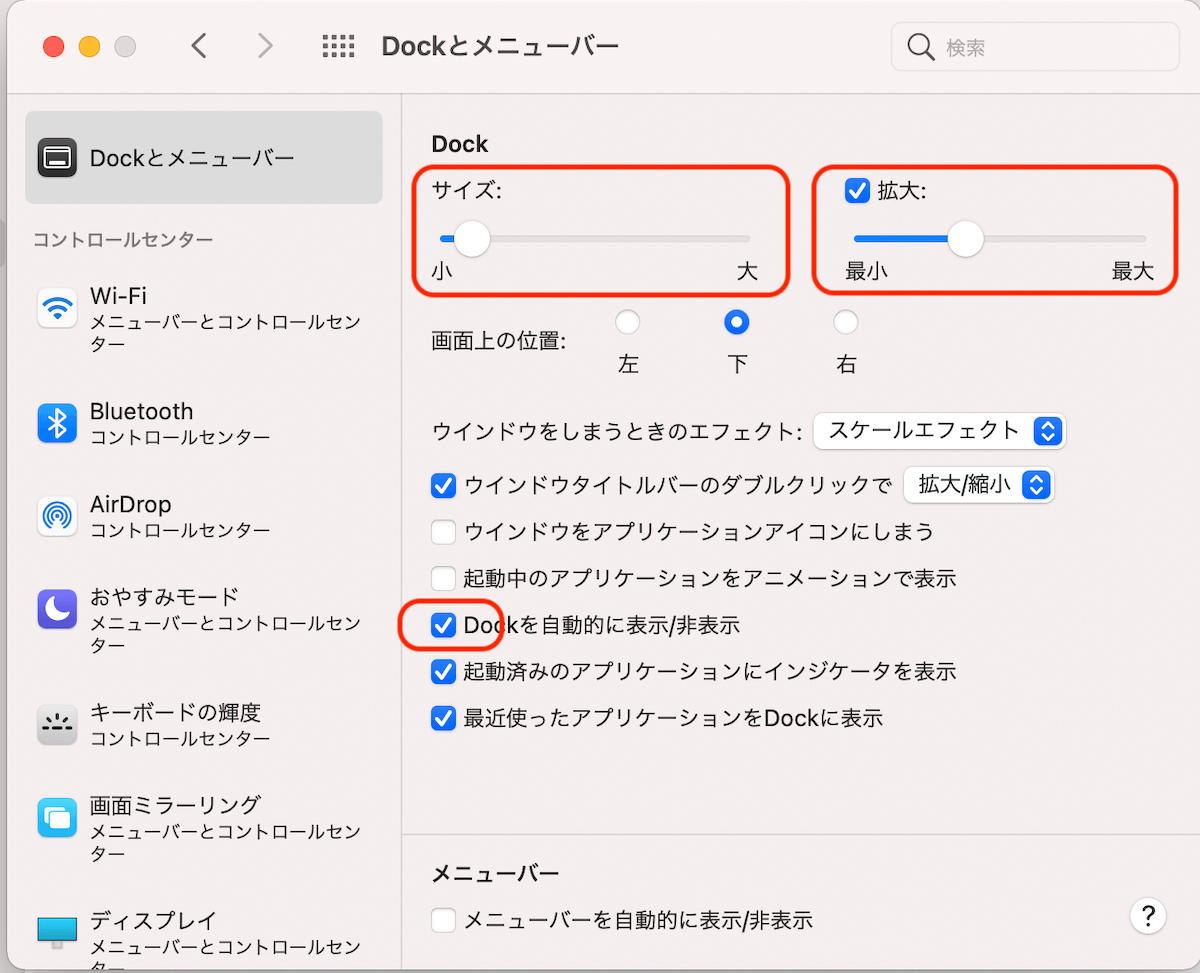Screen dimensions: 1200x973
Task: Go back with the left chevron
Action: click(200, 46)
